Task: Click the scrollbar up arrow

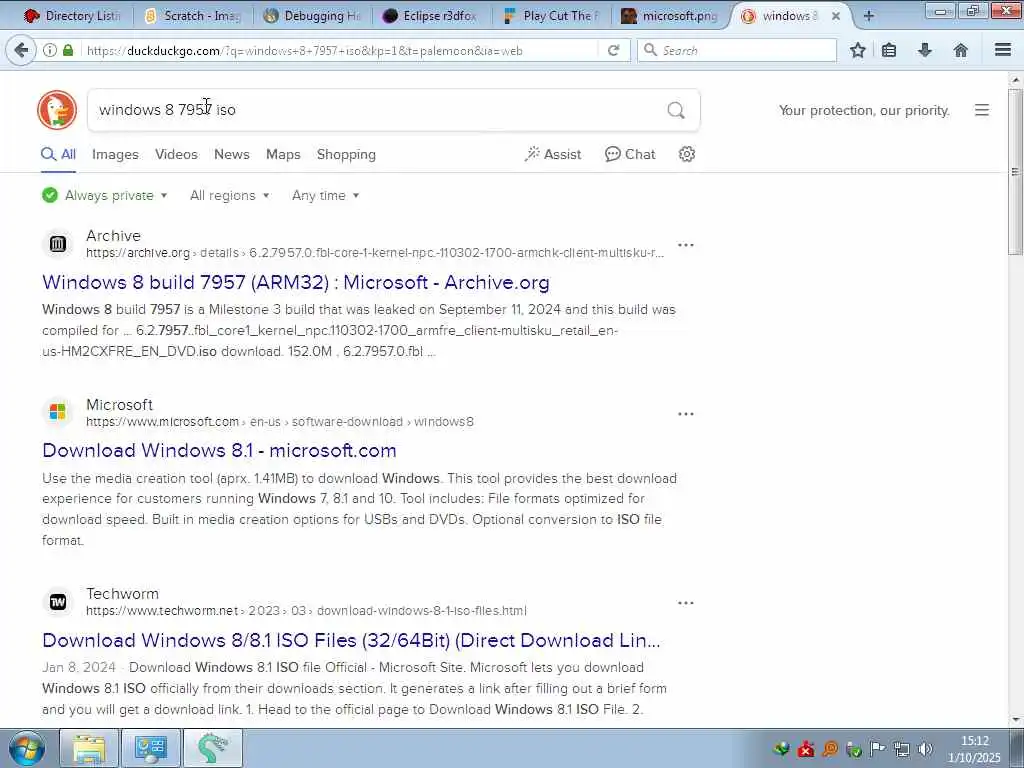Action: [x=1015, y=80]
